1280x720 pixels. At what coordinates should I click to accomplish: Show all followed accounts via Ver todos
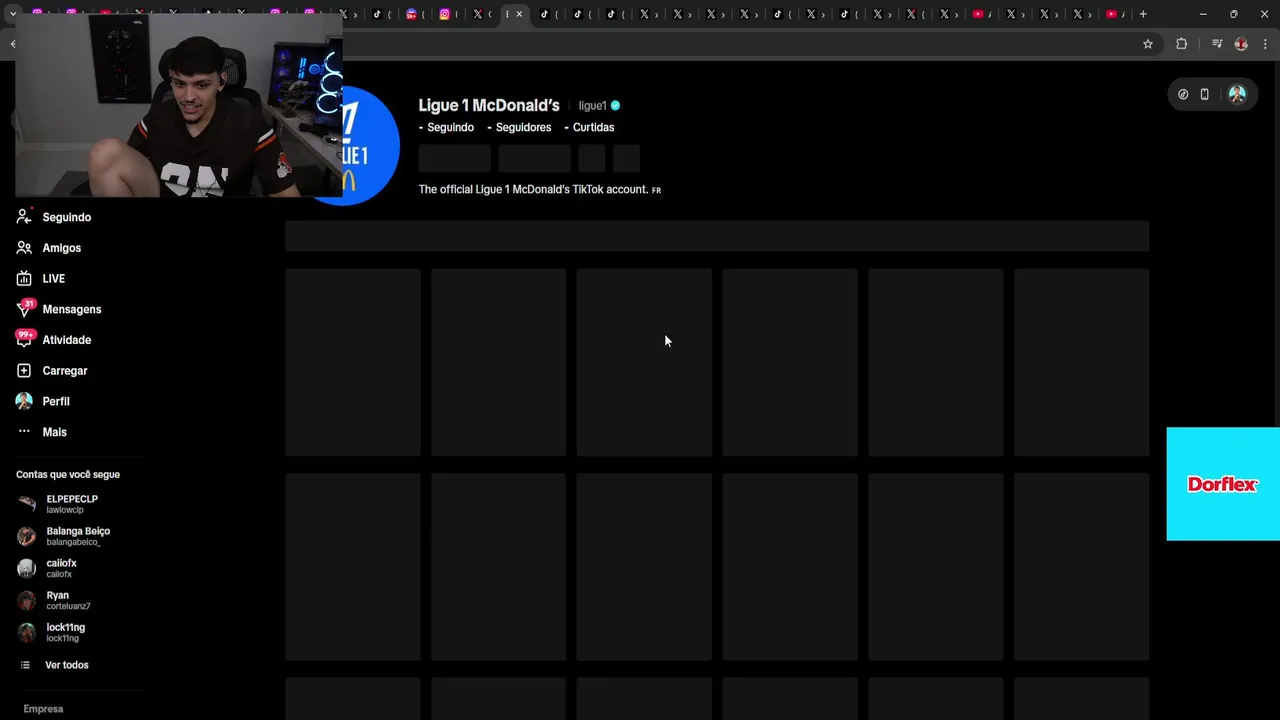tap(66, 665)
